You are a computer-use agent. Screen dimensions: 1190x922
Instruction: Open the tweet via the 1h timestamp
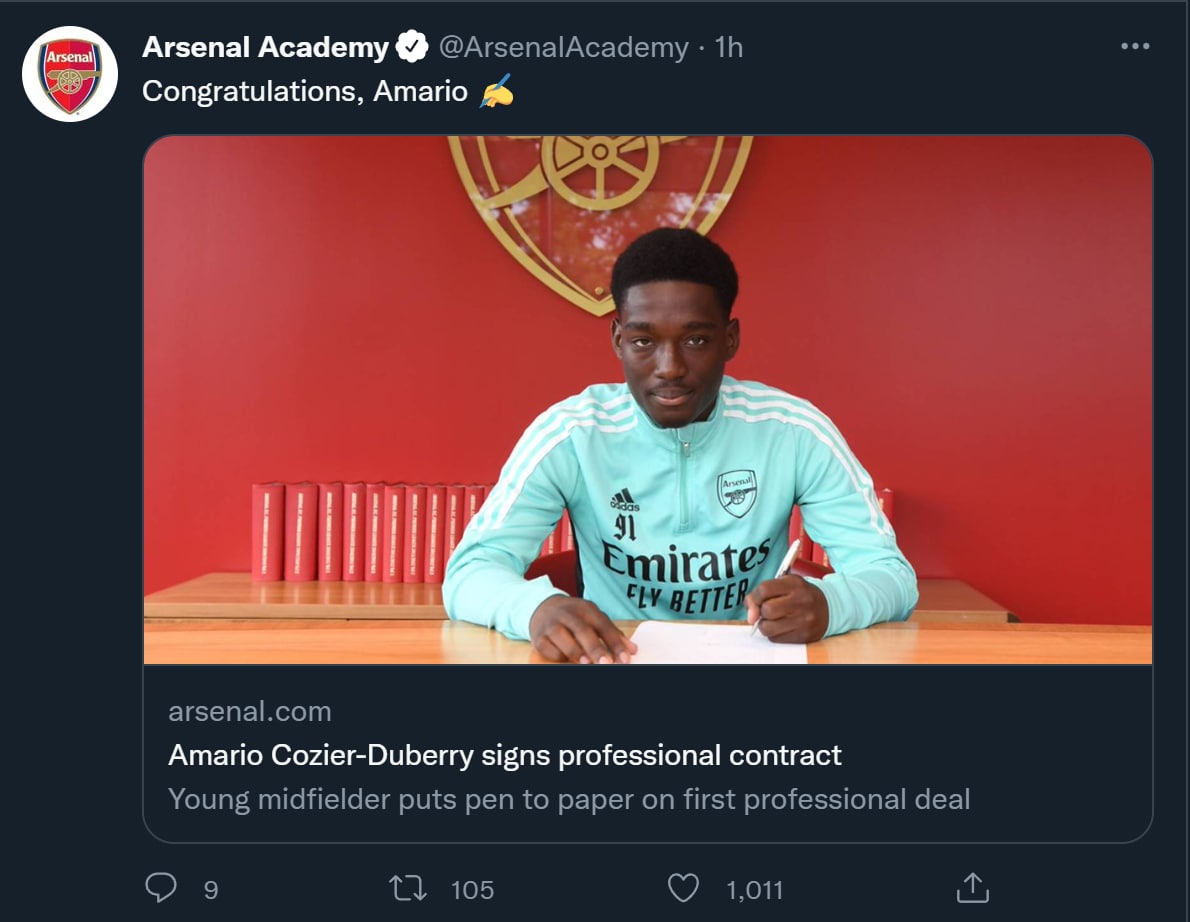coord(729,47)
